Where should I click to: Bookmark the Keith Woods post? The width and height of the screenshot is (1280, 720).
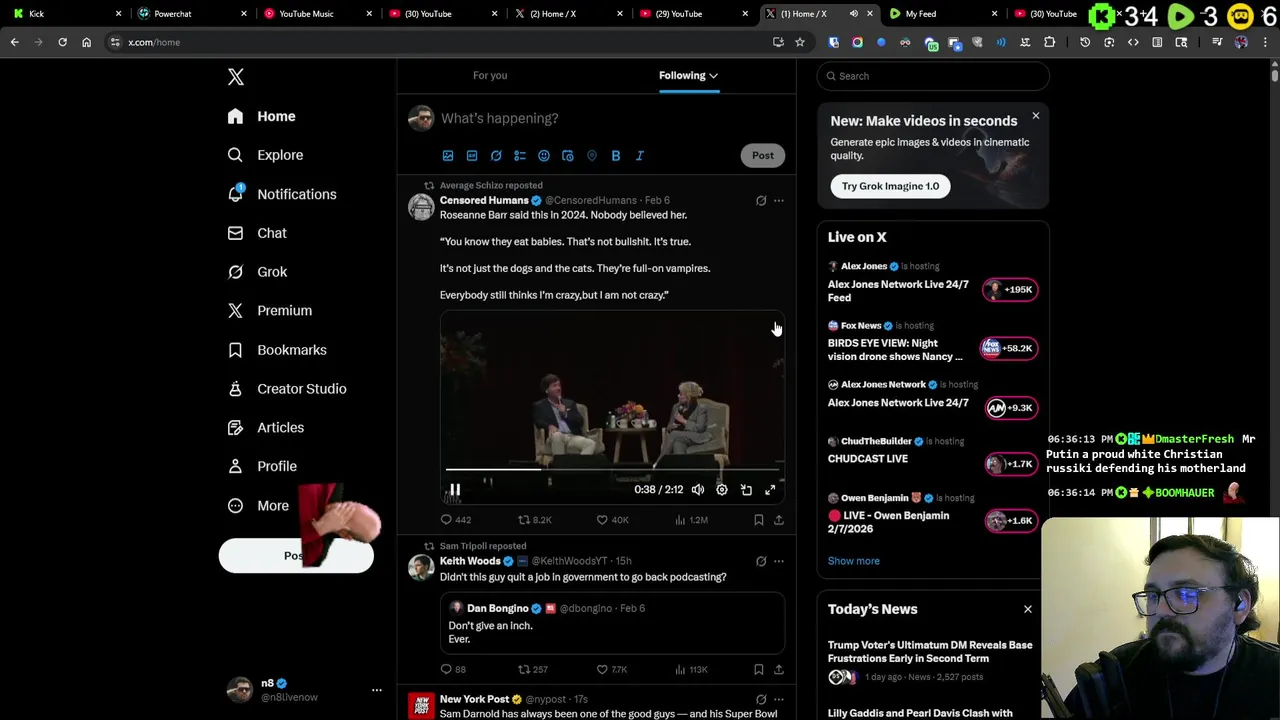pos(759,669)
